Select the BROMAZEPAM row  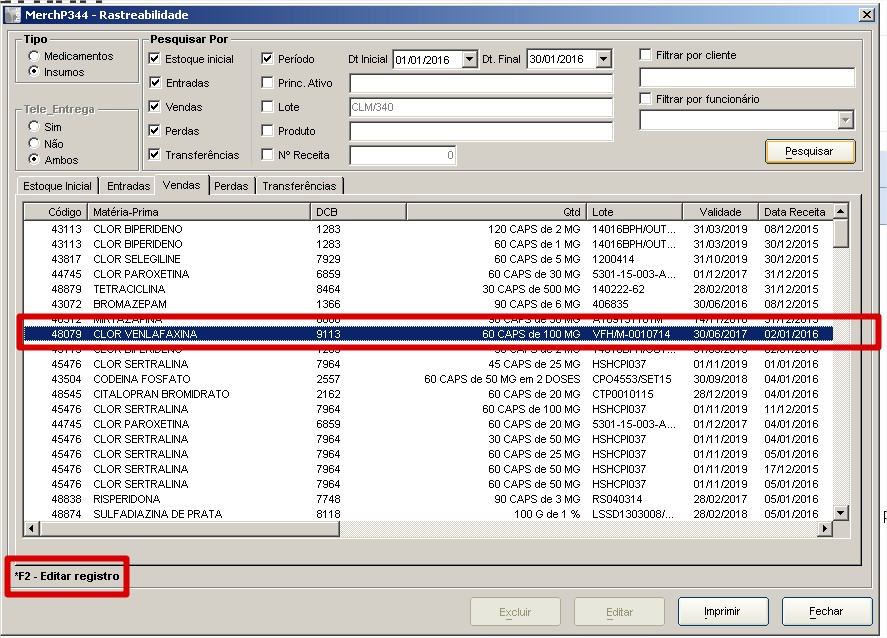(x=428, y=304)
